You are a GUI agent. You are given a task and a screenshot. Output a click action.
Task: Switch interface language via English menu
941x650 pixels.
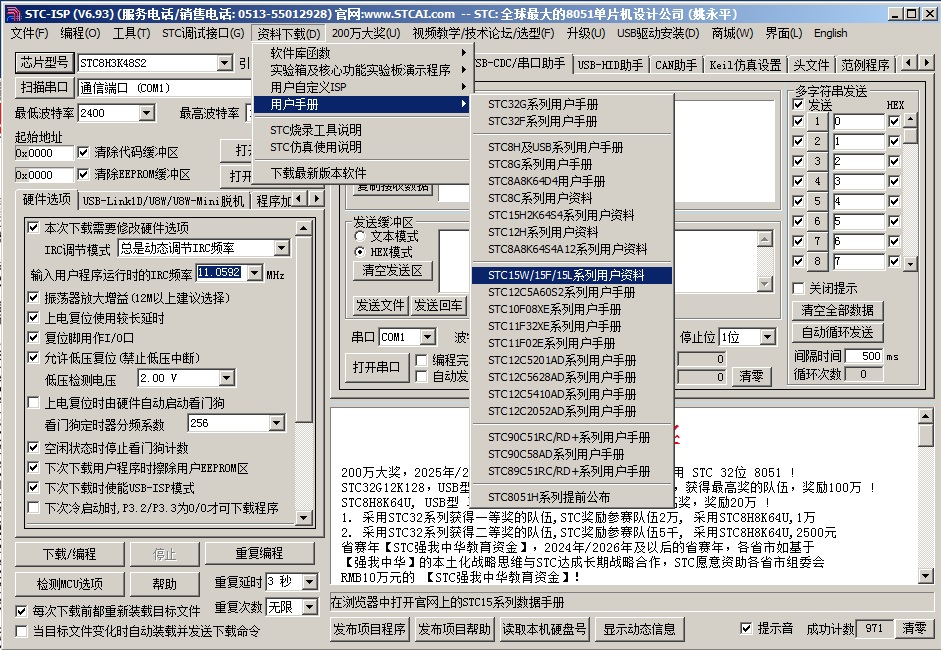830,34
